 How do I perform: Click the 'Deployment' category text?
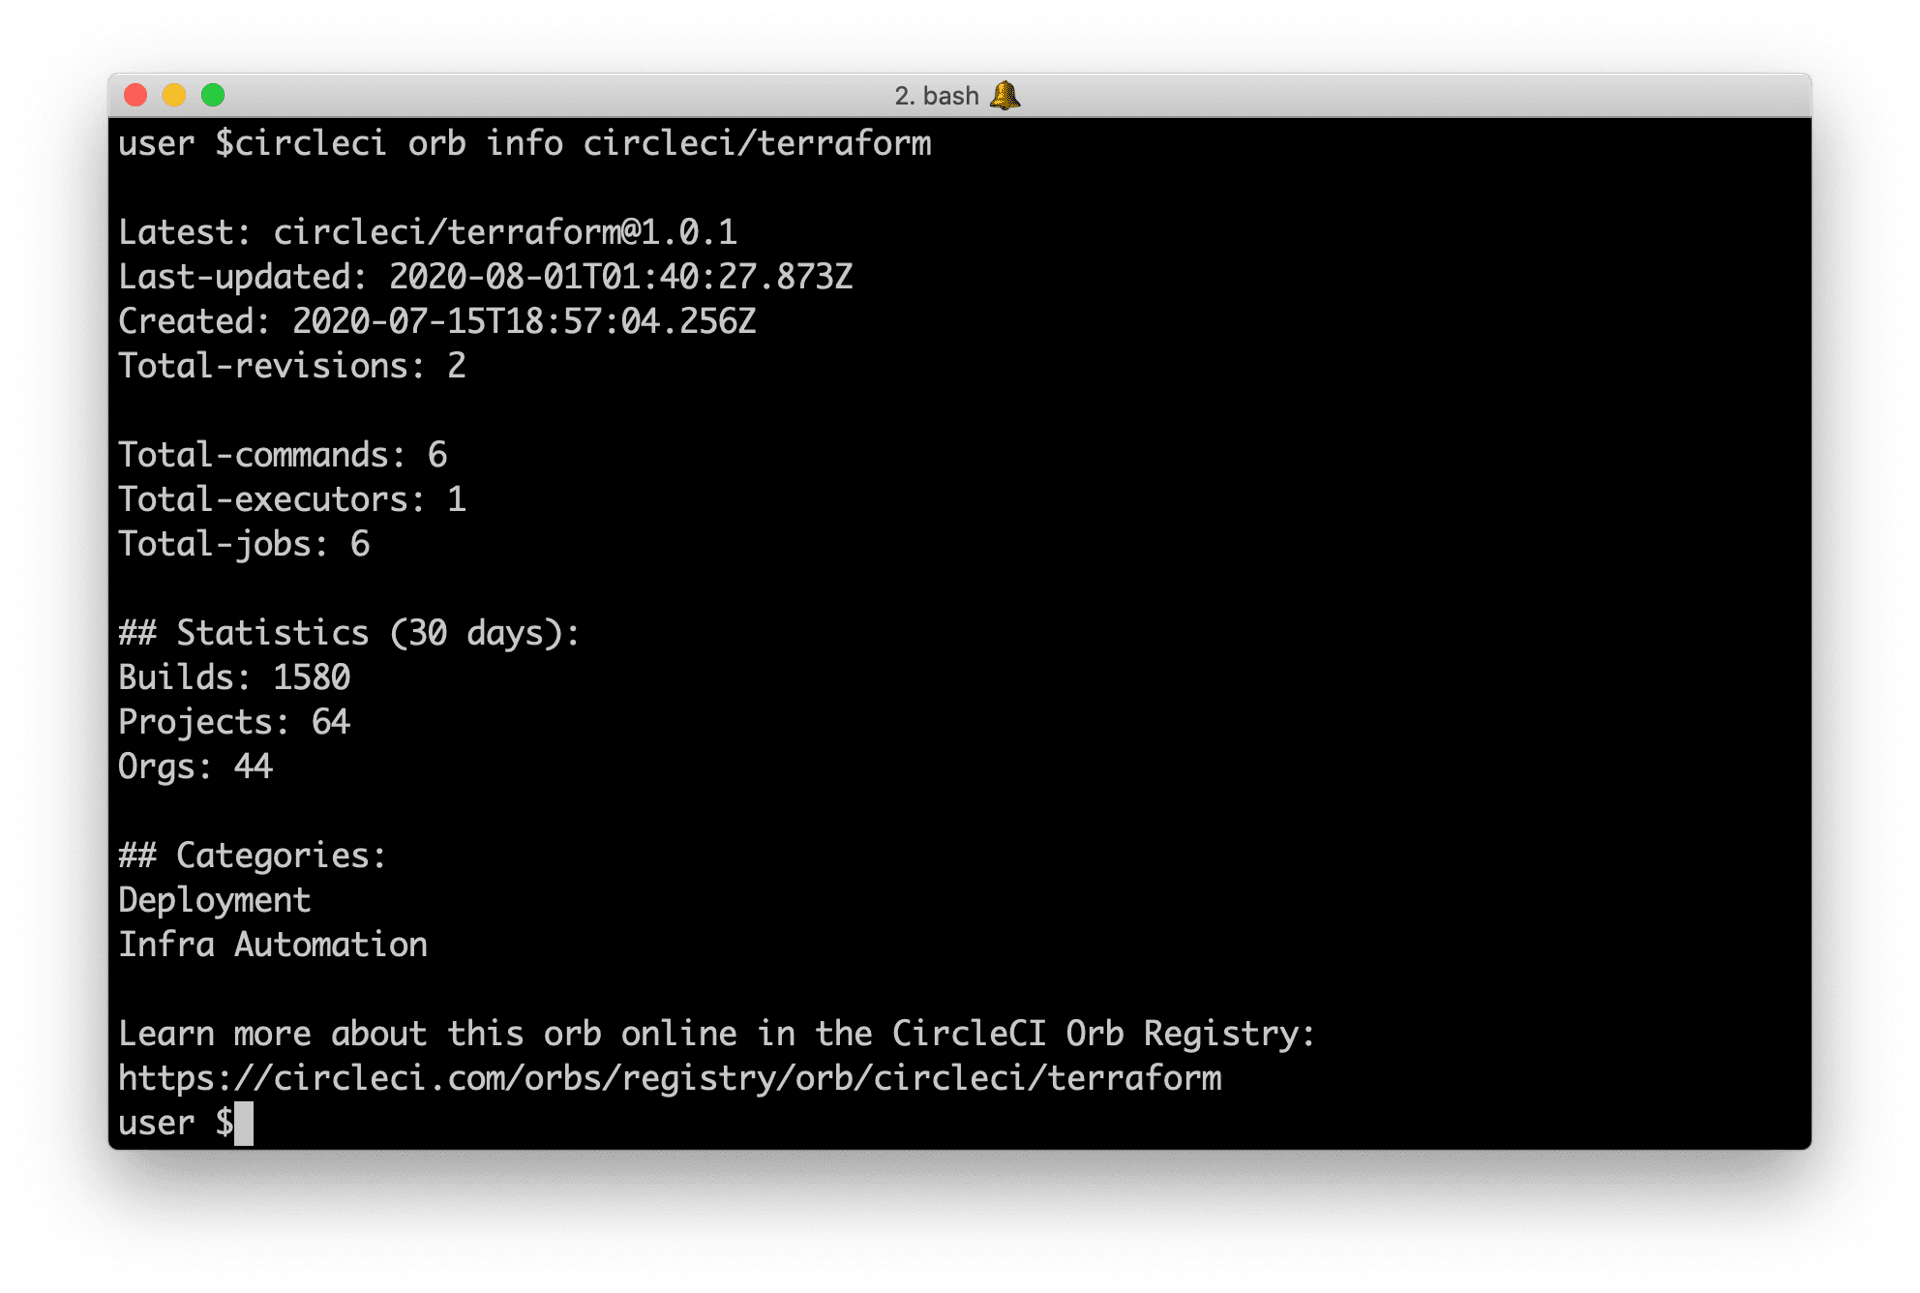(215, 900)
